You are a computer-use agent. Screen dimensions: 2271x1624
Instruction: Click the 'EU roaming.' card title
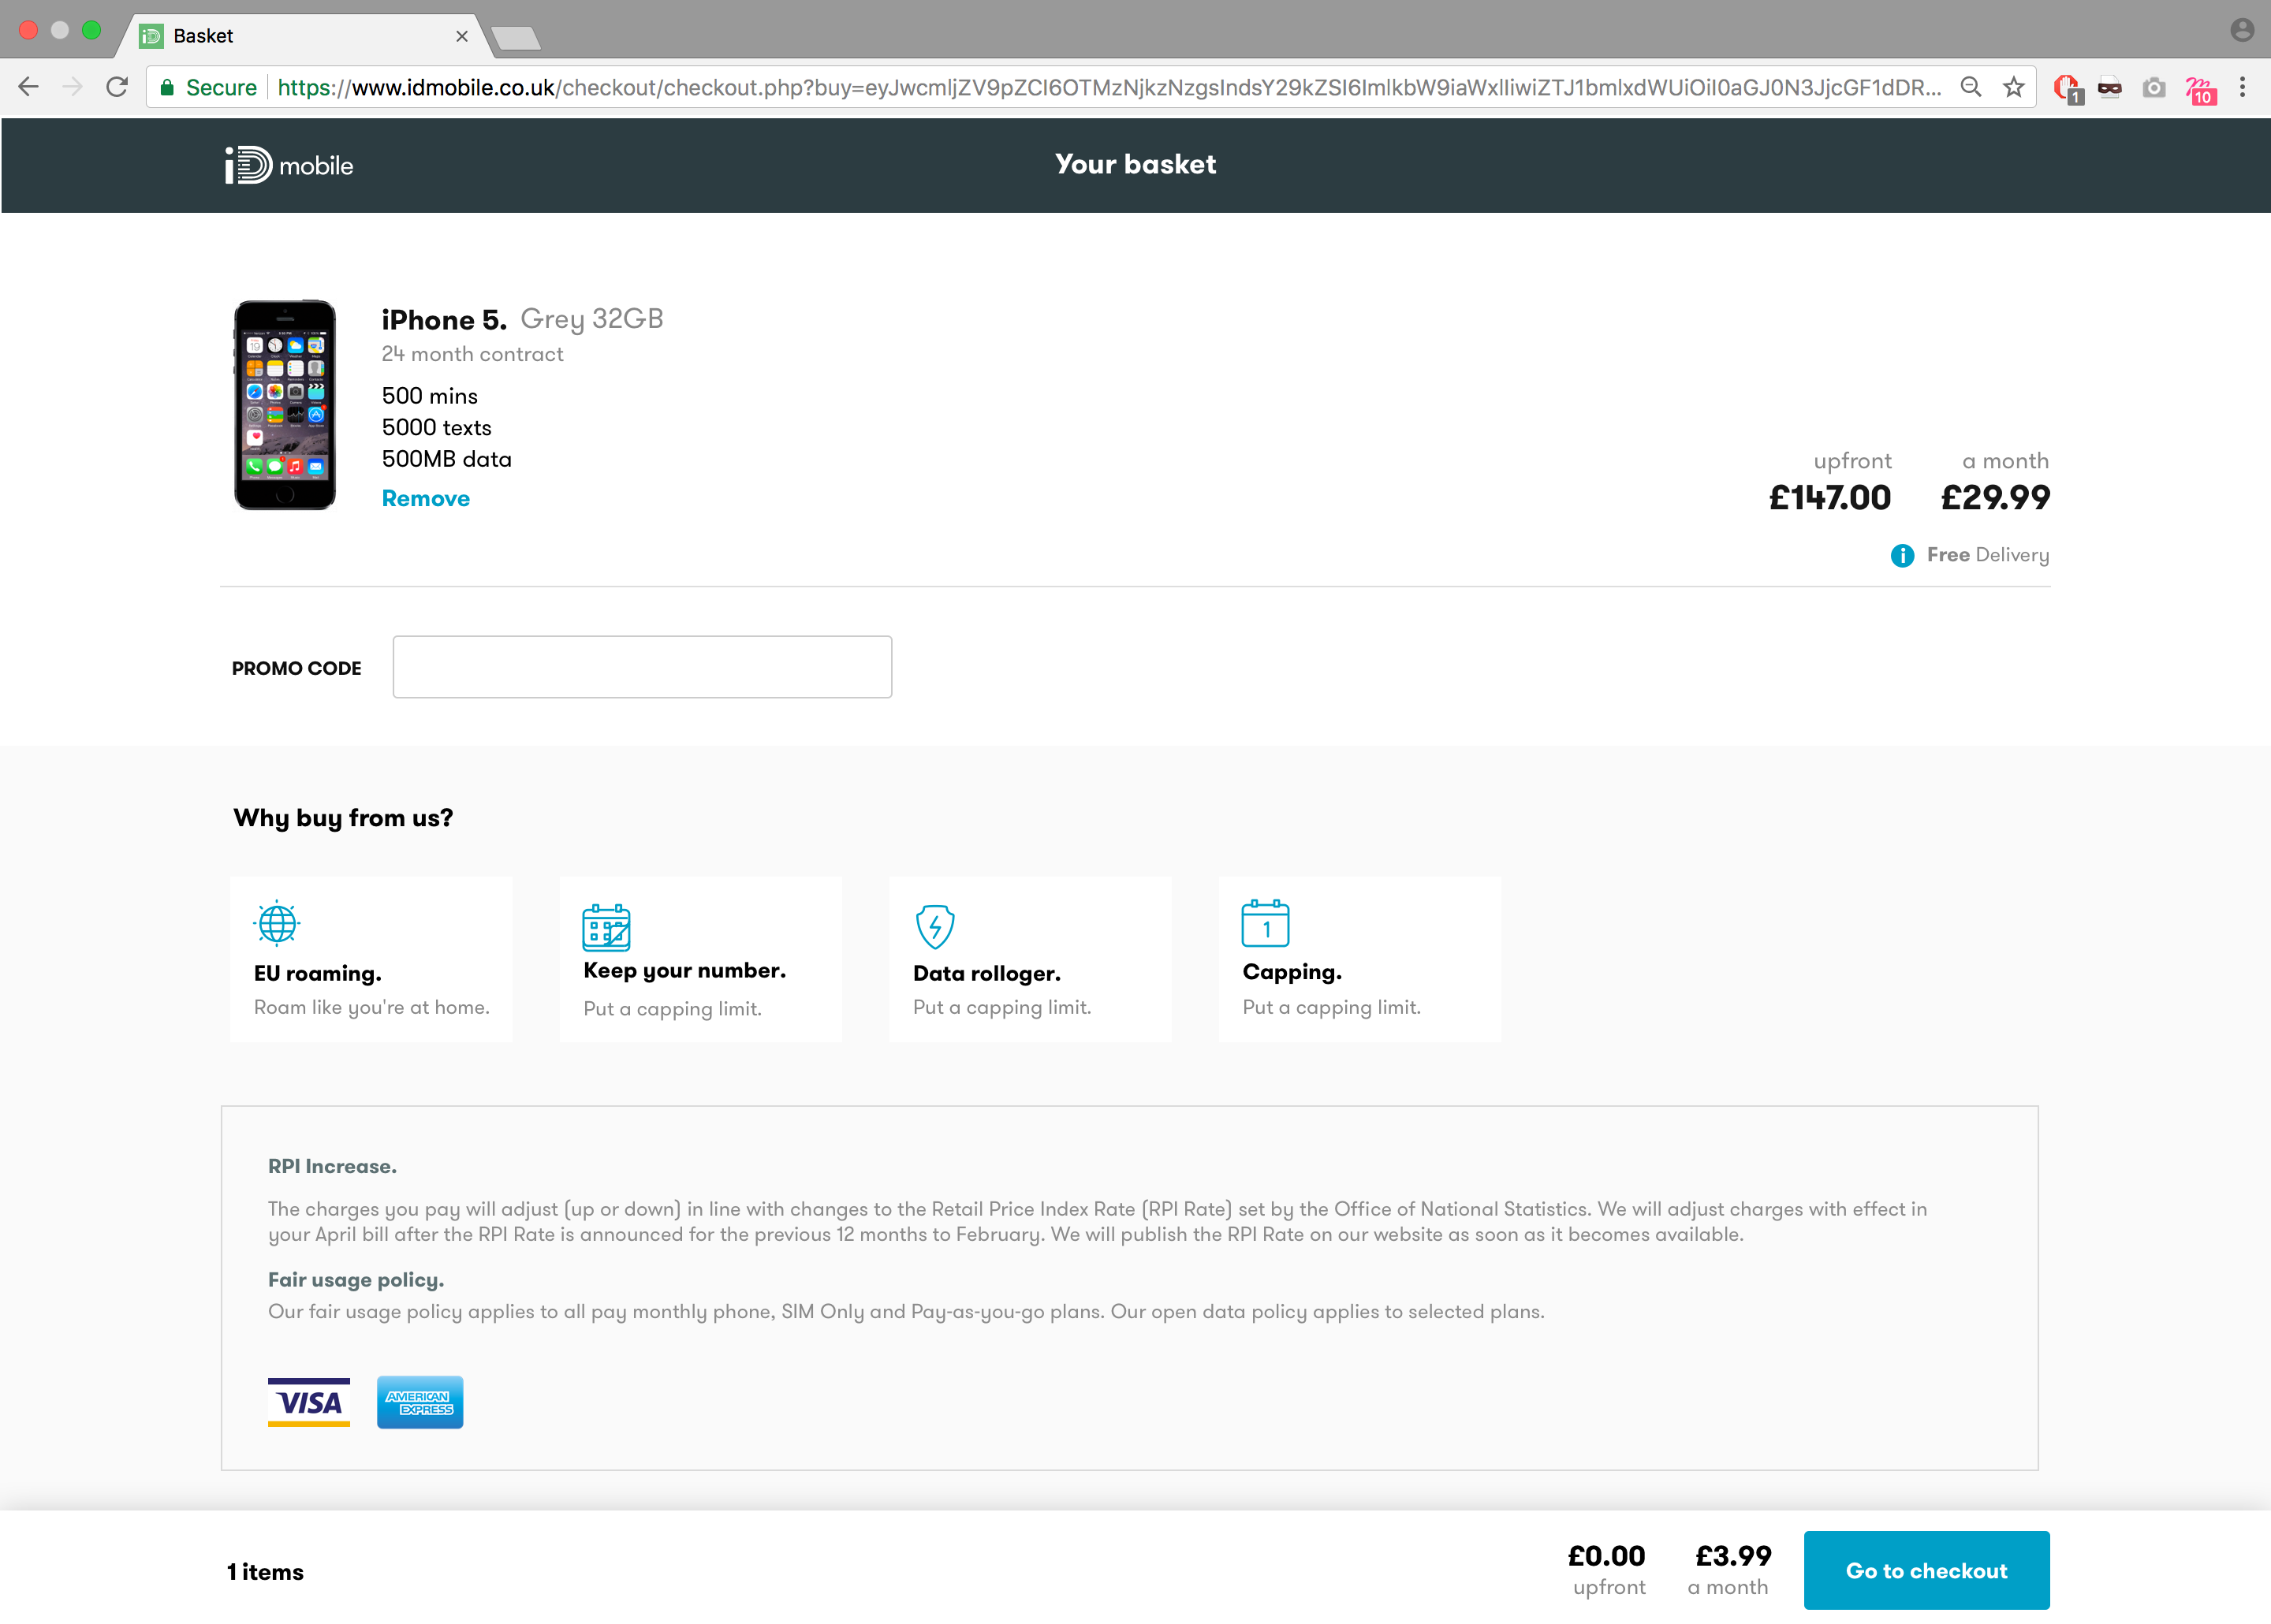[318, 973]
